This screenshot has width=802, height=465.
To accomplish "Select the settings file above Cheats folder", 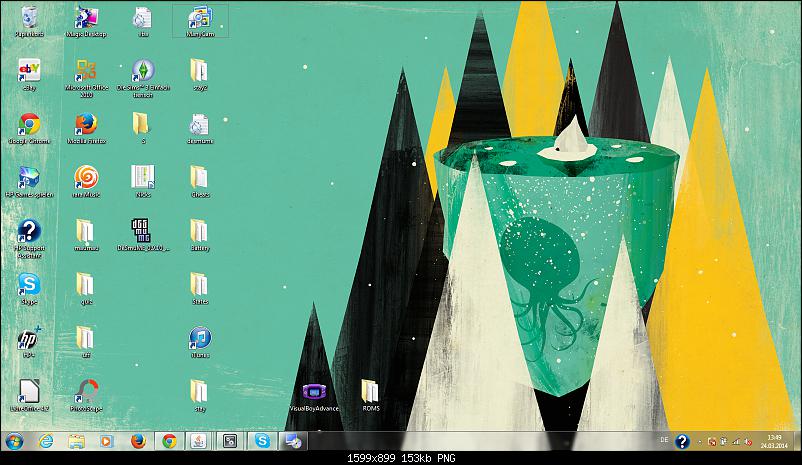I will (200, 128).
